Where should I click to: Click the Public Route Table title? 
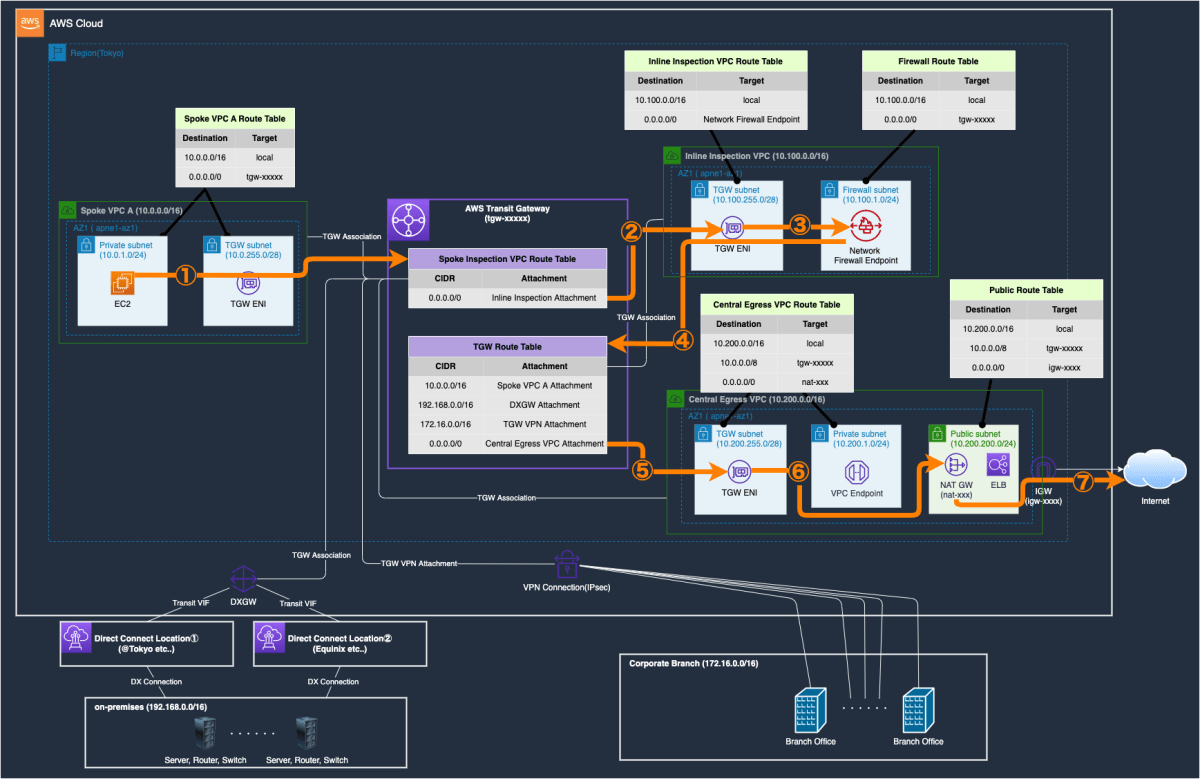(1025, 290)
